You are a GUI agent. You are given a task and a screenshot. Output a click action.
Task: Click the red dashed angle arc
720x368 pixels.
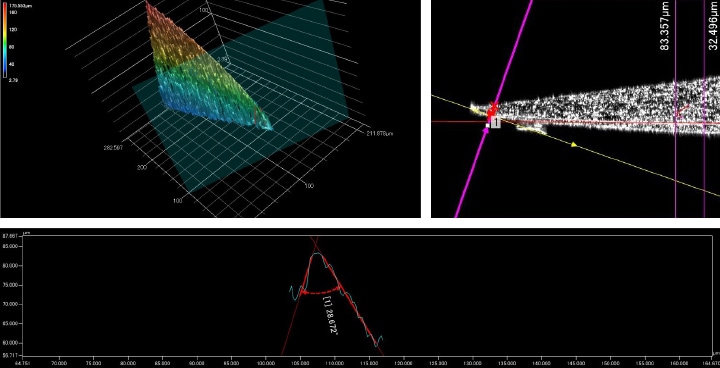(321, 292)
